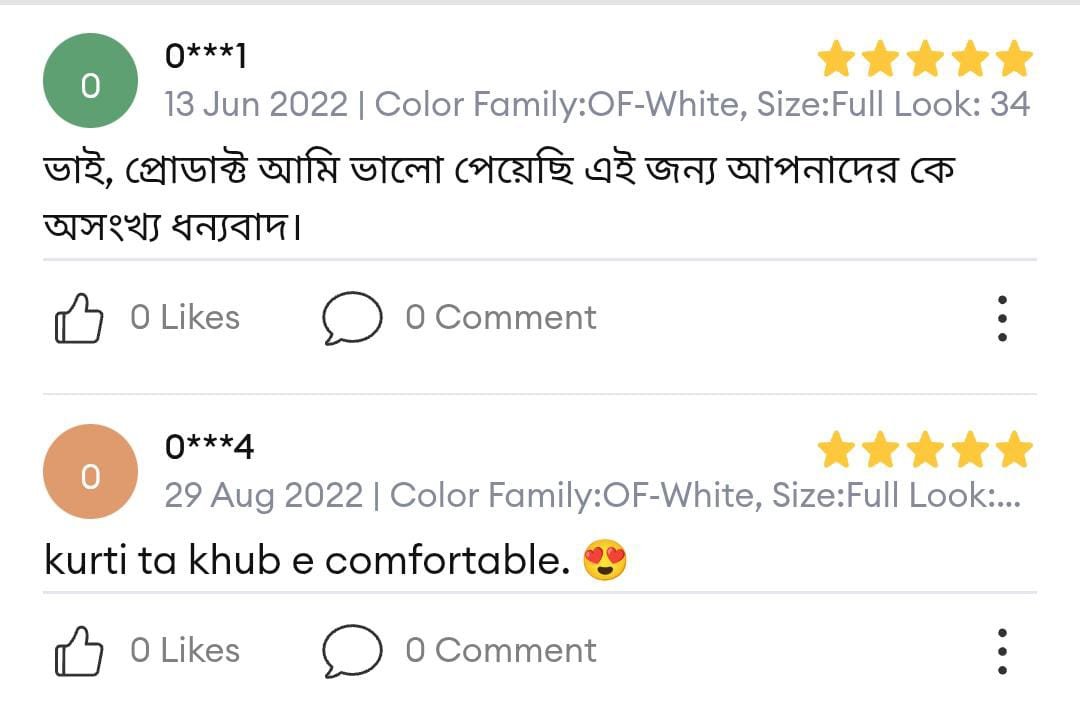Open the three-dot menu for the 0***1 review
Image resolution: width=1080 pixels, height=726 pixels.
1002,319
